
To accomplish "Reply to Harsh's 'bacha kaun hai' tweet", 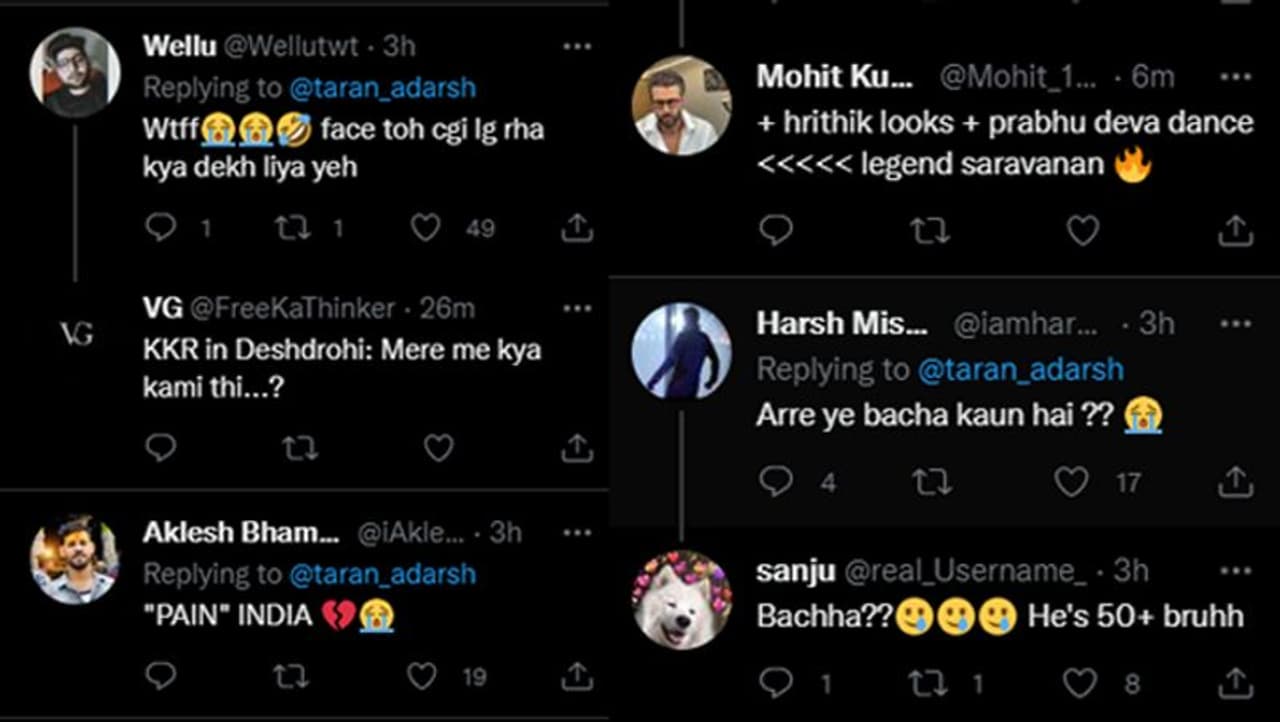I will [776, 482].
